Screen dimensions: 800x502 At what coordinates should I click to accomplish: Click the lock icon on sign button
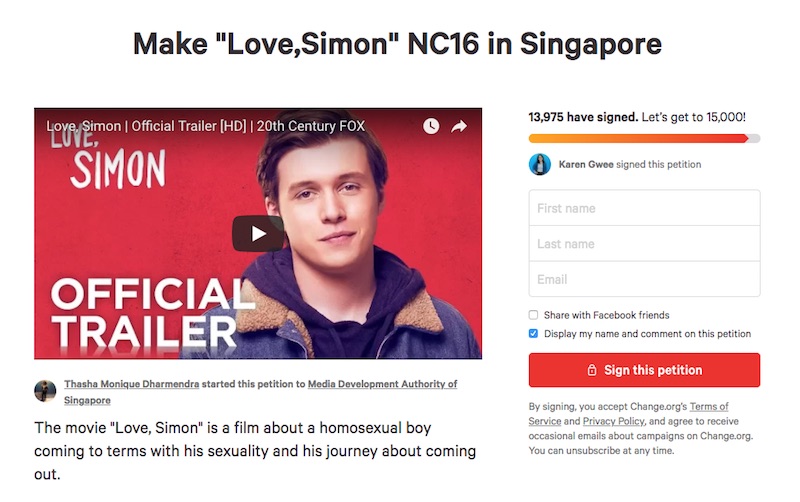(x=591, y=370)
